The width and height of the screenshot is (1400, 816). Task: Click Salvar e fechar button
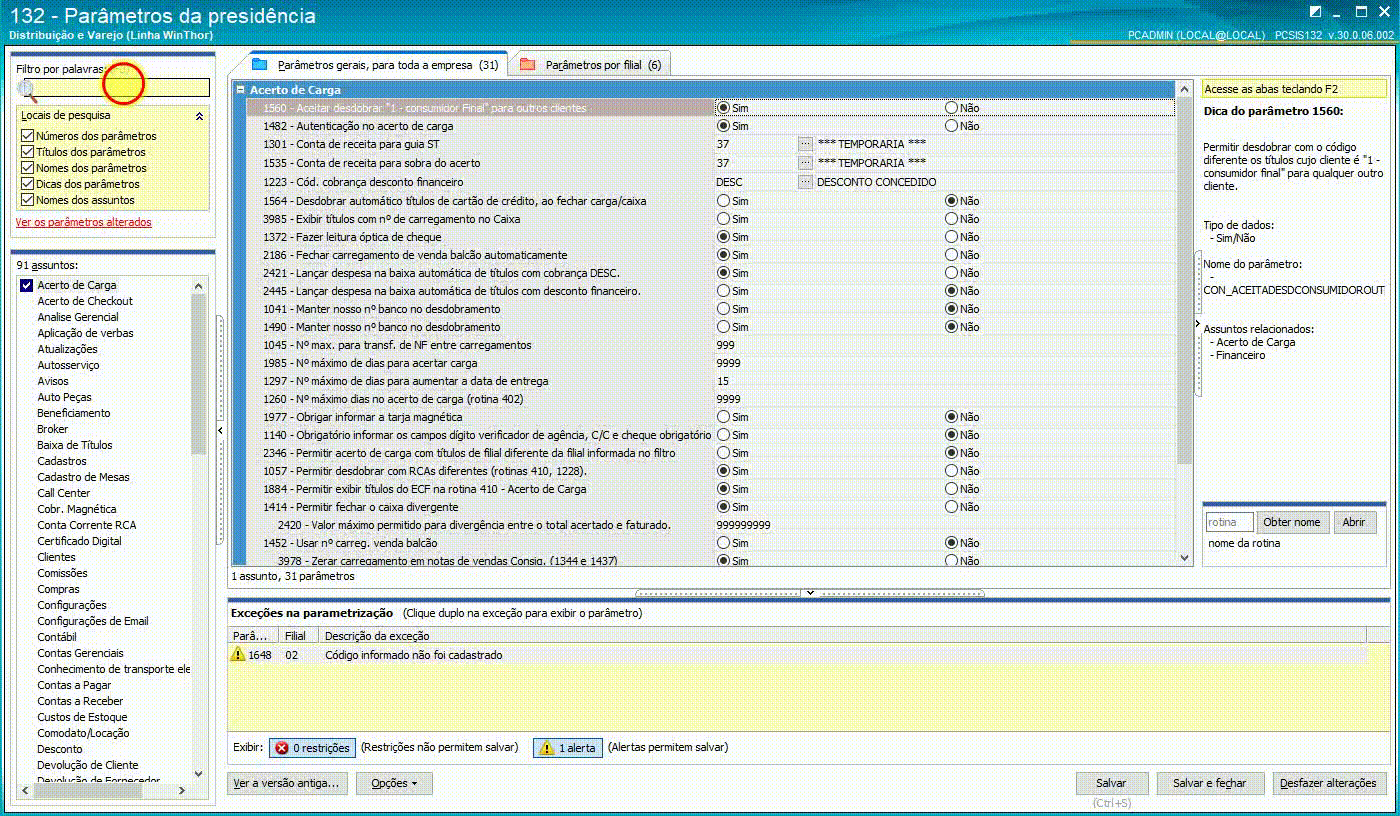(x=1210, y=783)
